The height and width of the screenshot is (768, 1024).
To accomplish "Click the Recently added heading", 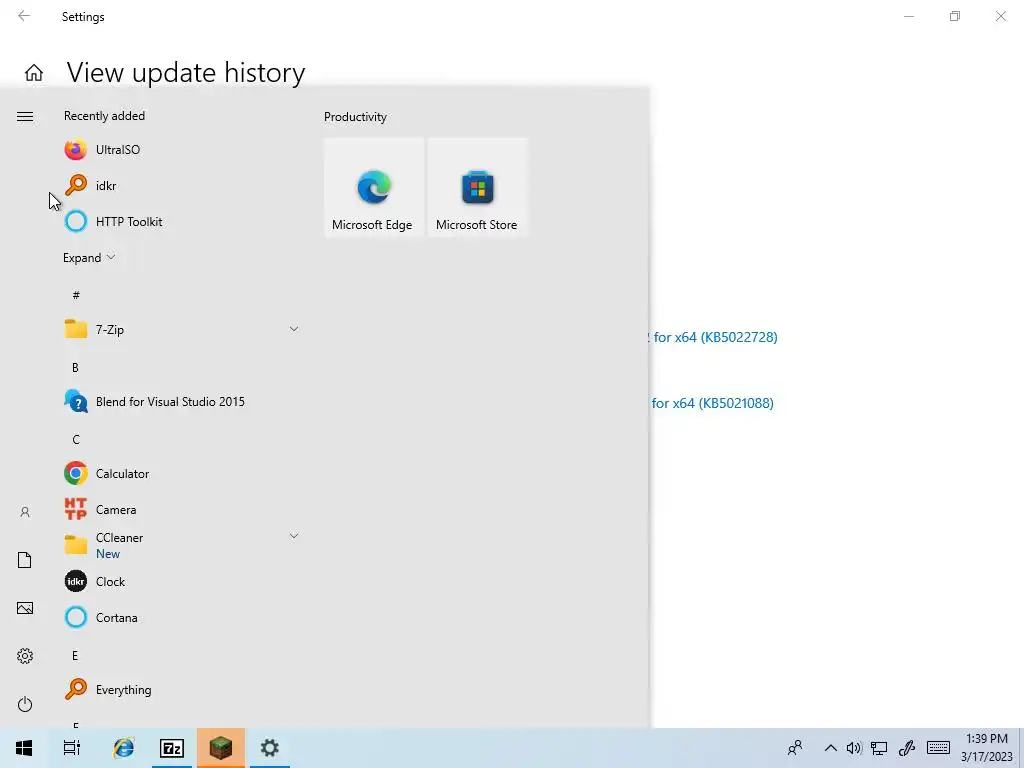I will pyautogui.click(x=104, y=116).
